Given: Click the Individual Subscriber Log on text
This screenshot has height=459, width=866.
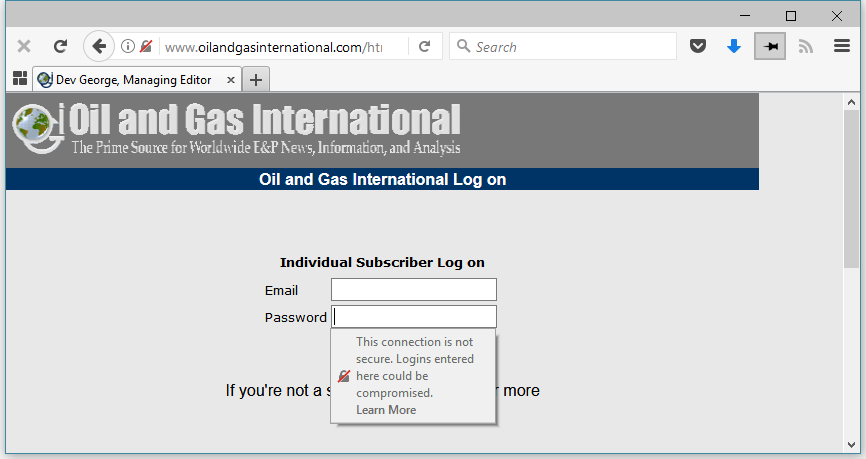Looking at the screenshot, I should 382,262.
